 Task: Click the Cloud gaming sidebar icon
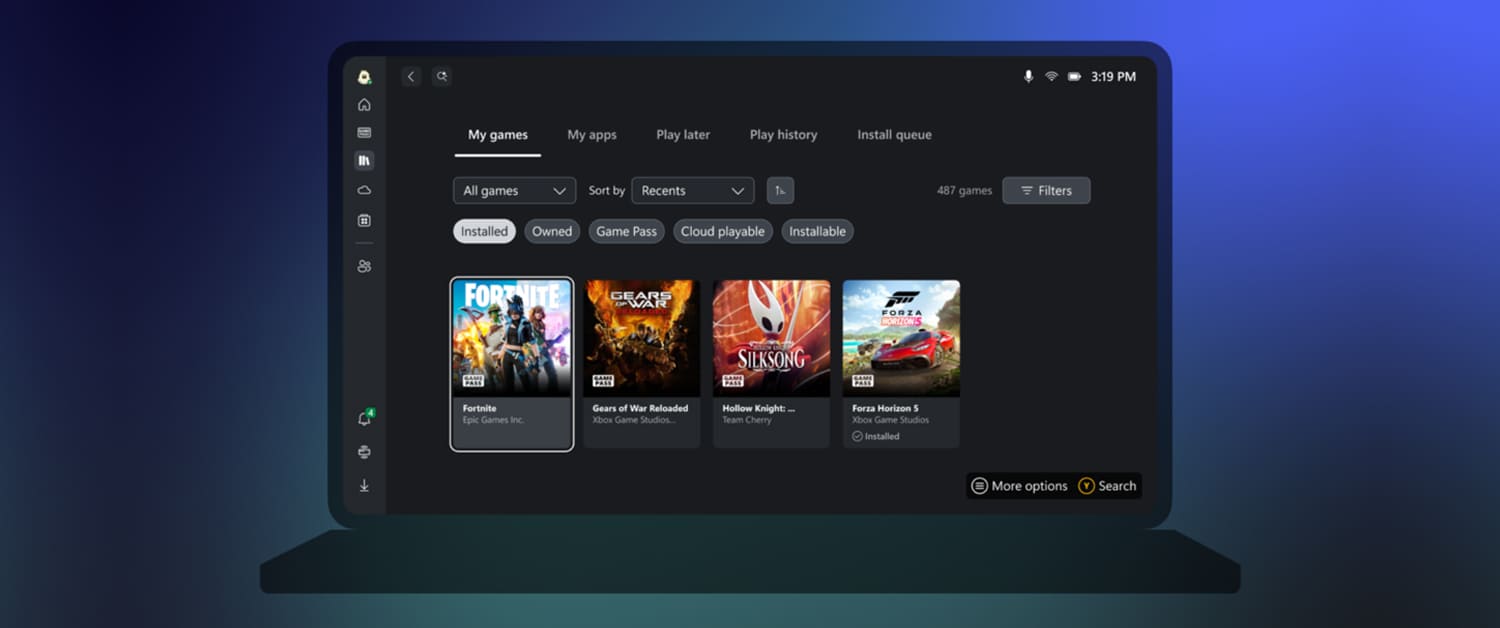364,190
